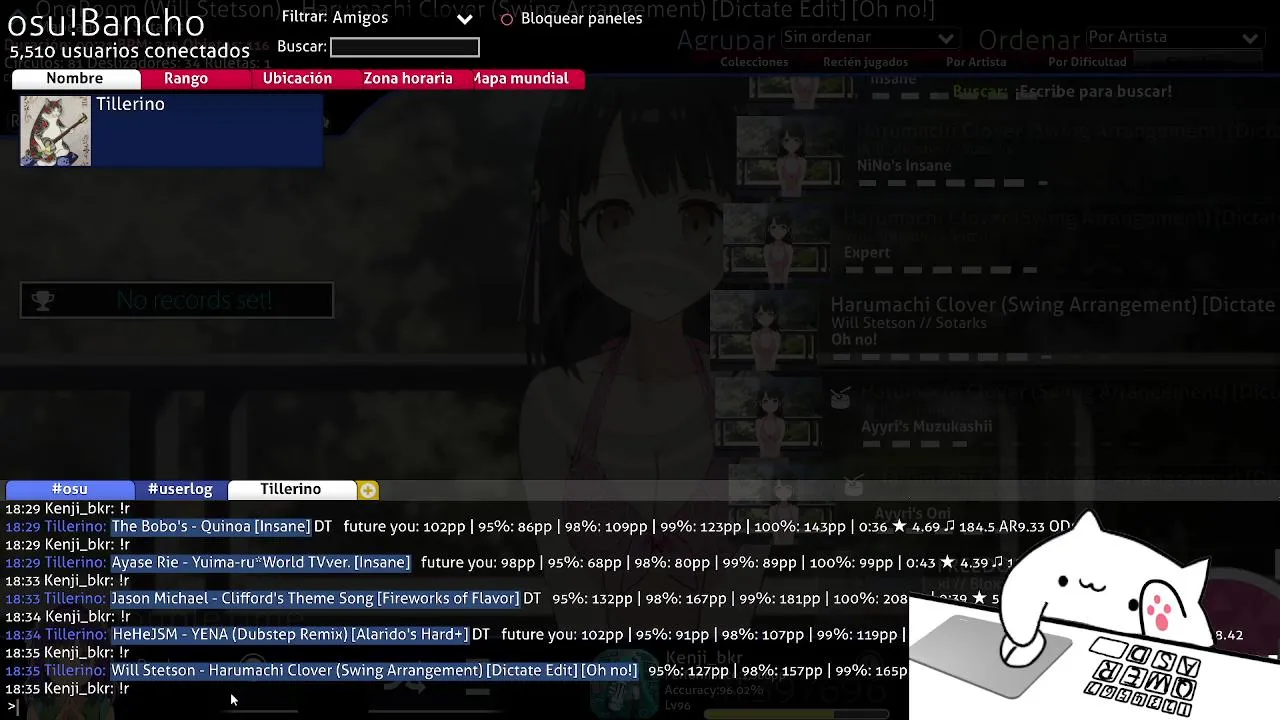The image size is (1280, 720).
Task: Select the Por Artista grouping tab
Action: click(x=976, y=62)
